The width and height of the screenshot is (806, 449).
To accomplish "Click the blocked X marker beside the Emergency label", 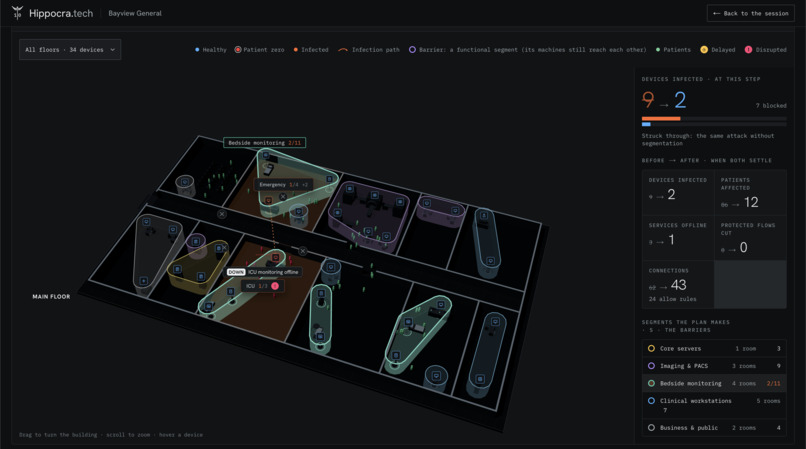I will click(x=283, y=196).
